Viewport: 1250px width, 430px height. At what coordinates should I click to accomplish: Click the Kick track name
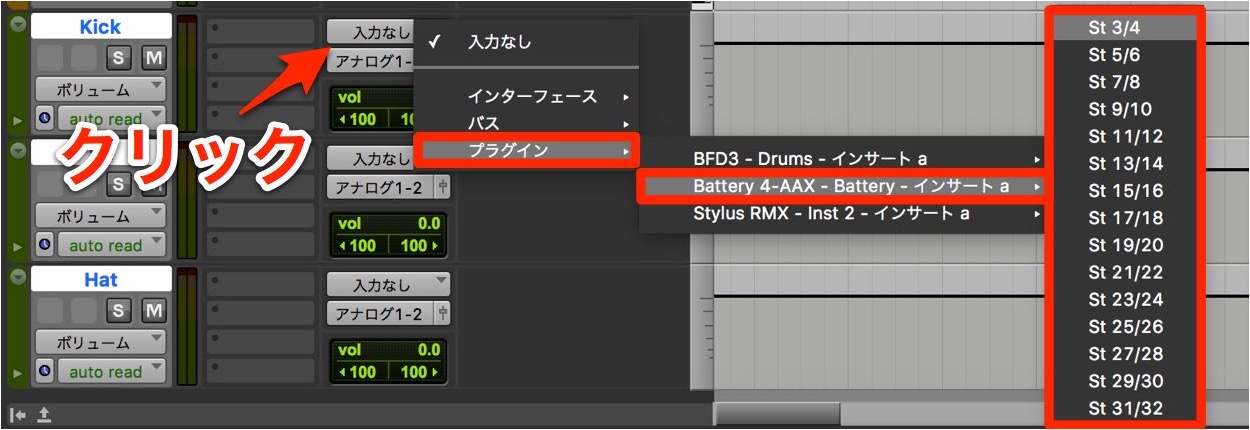[100, 27]
